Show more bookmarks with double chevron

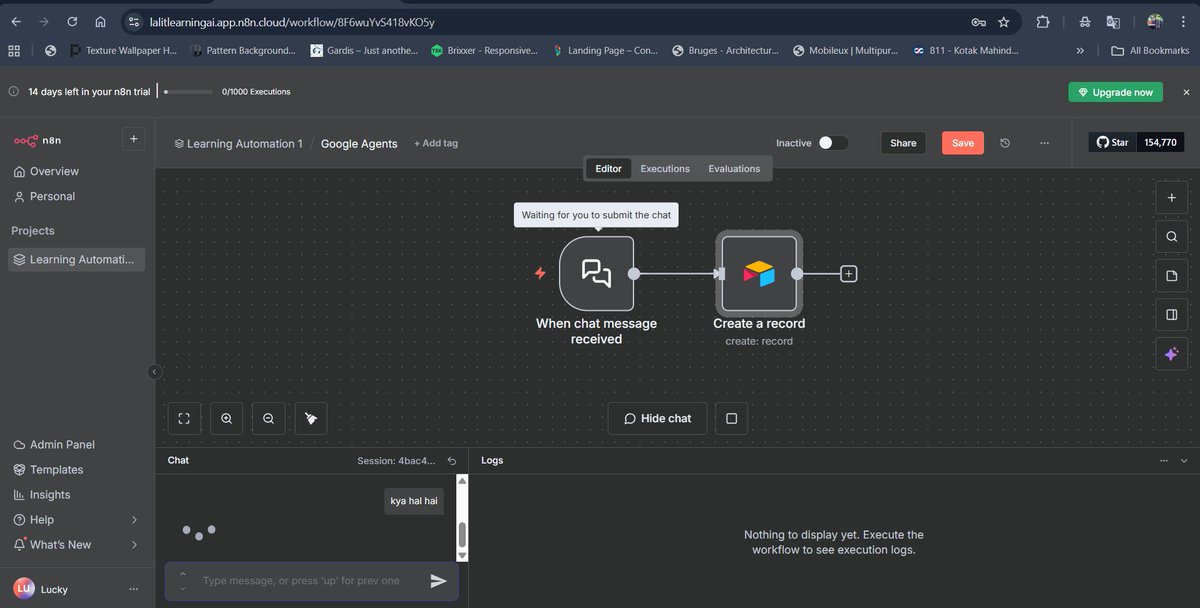(x=1080, y=50)
